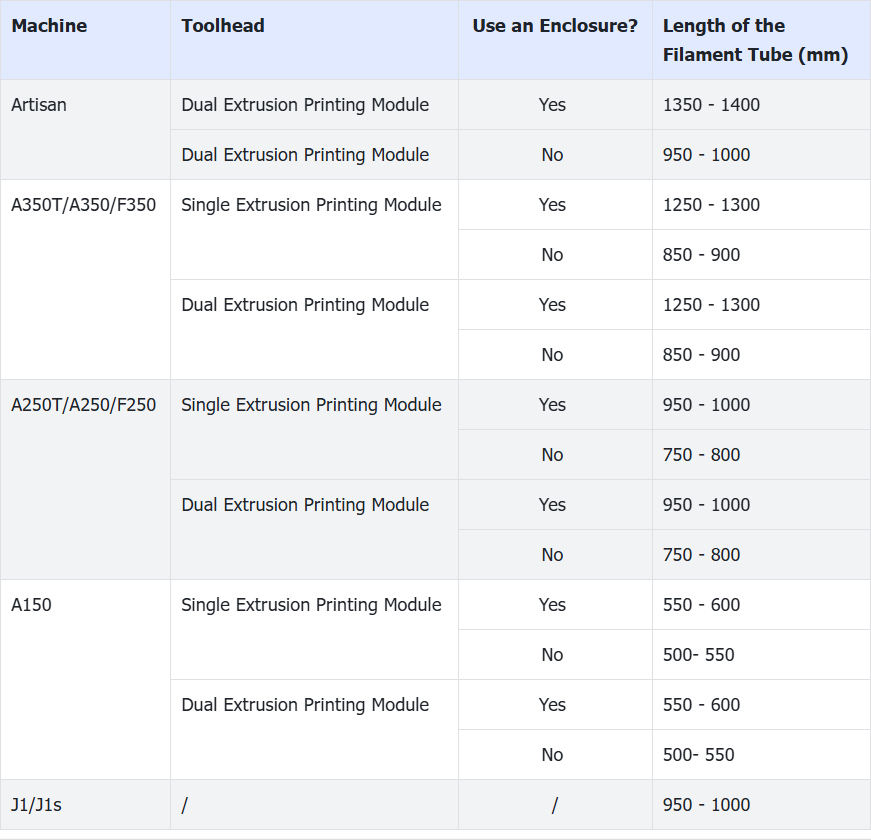Select Single Extrusion Printing Module for A150
871x840 pixels.
click(x=311, y=605)
